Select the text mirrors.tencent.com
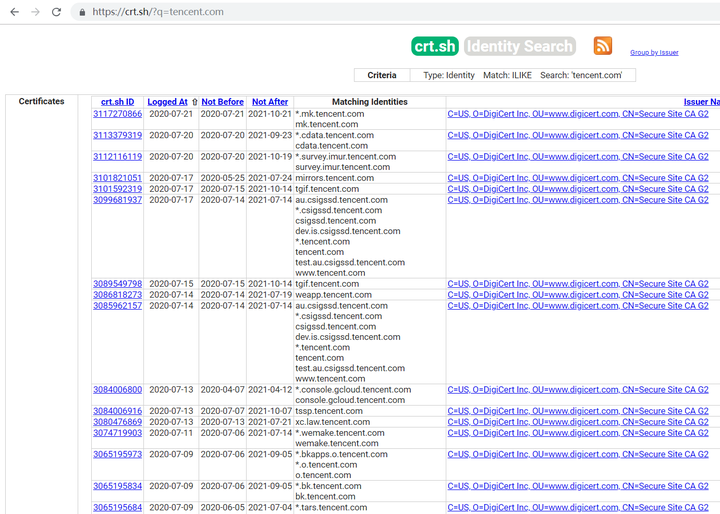Screen dimensions: 720x514 tap(334, 178)
